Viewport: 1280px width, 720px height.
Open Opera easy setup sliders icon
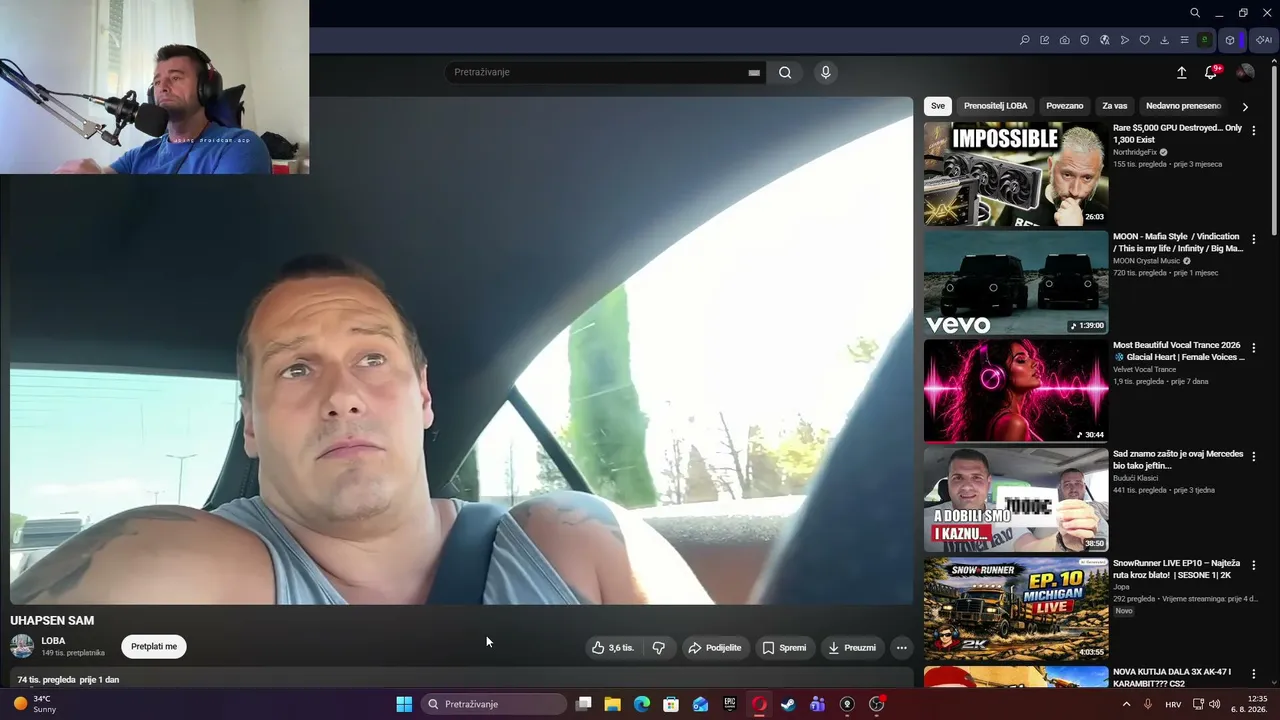point(1185,40)
